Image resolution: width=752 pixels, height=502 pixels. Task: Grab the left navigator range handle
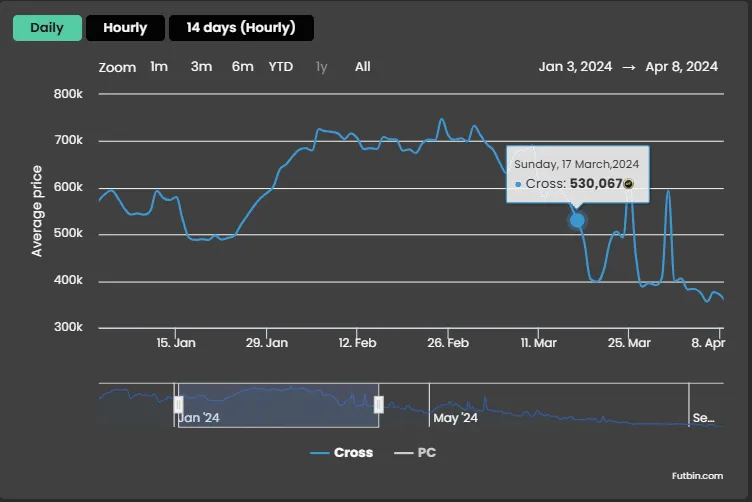tap(178, 405)
